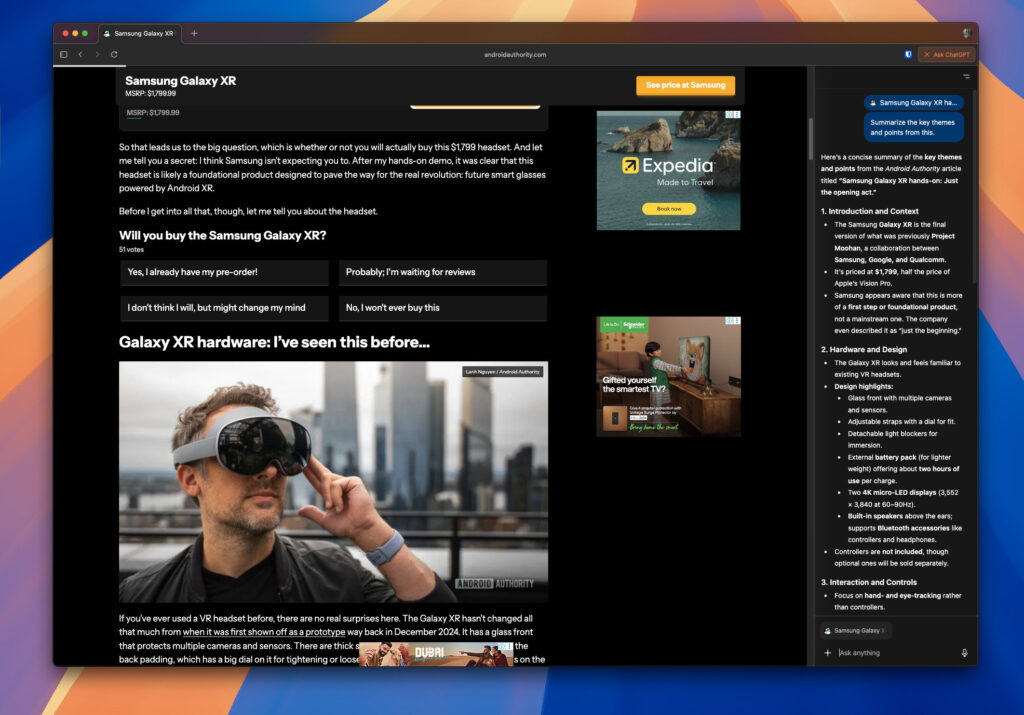
Task: Navigate back using the left chevron
Action: (81, 55)
